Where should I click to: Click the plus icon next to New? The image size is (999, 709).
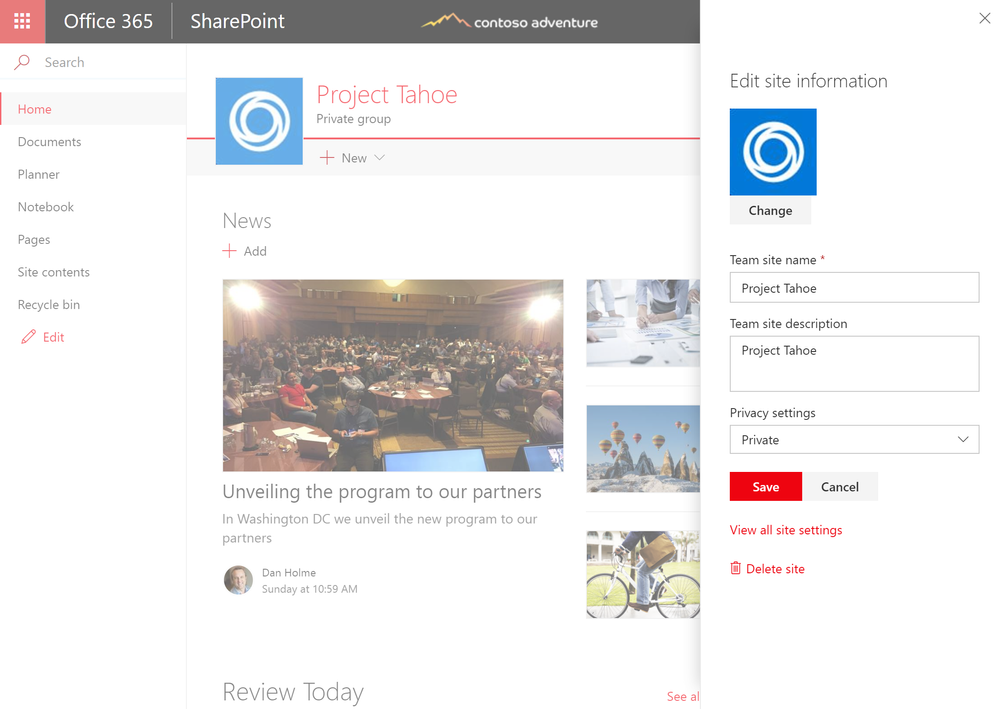pyautogui.click(x=327, y=158)
